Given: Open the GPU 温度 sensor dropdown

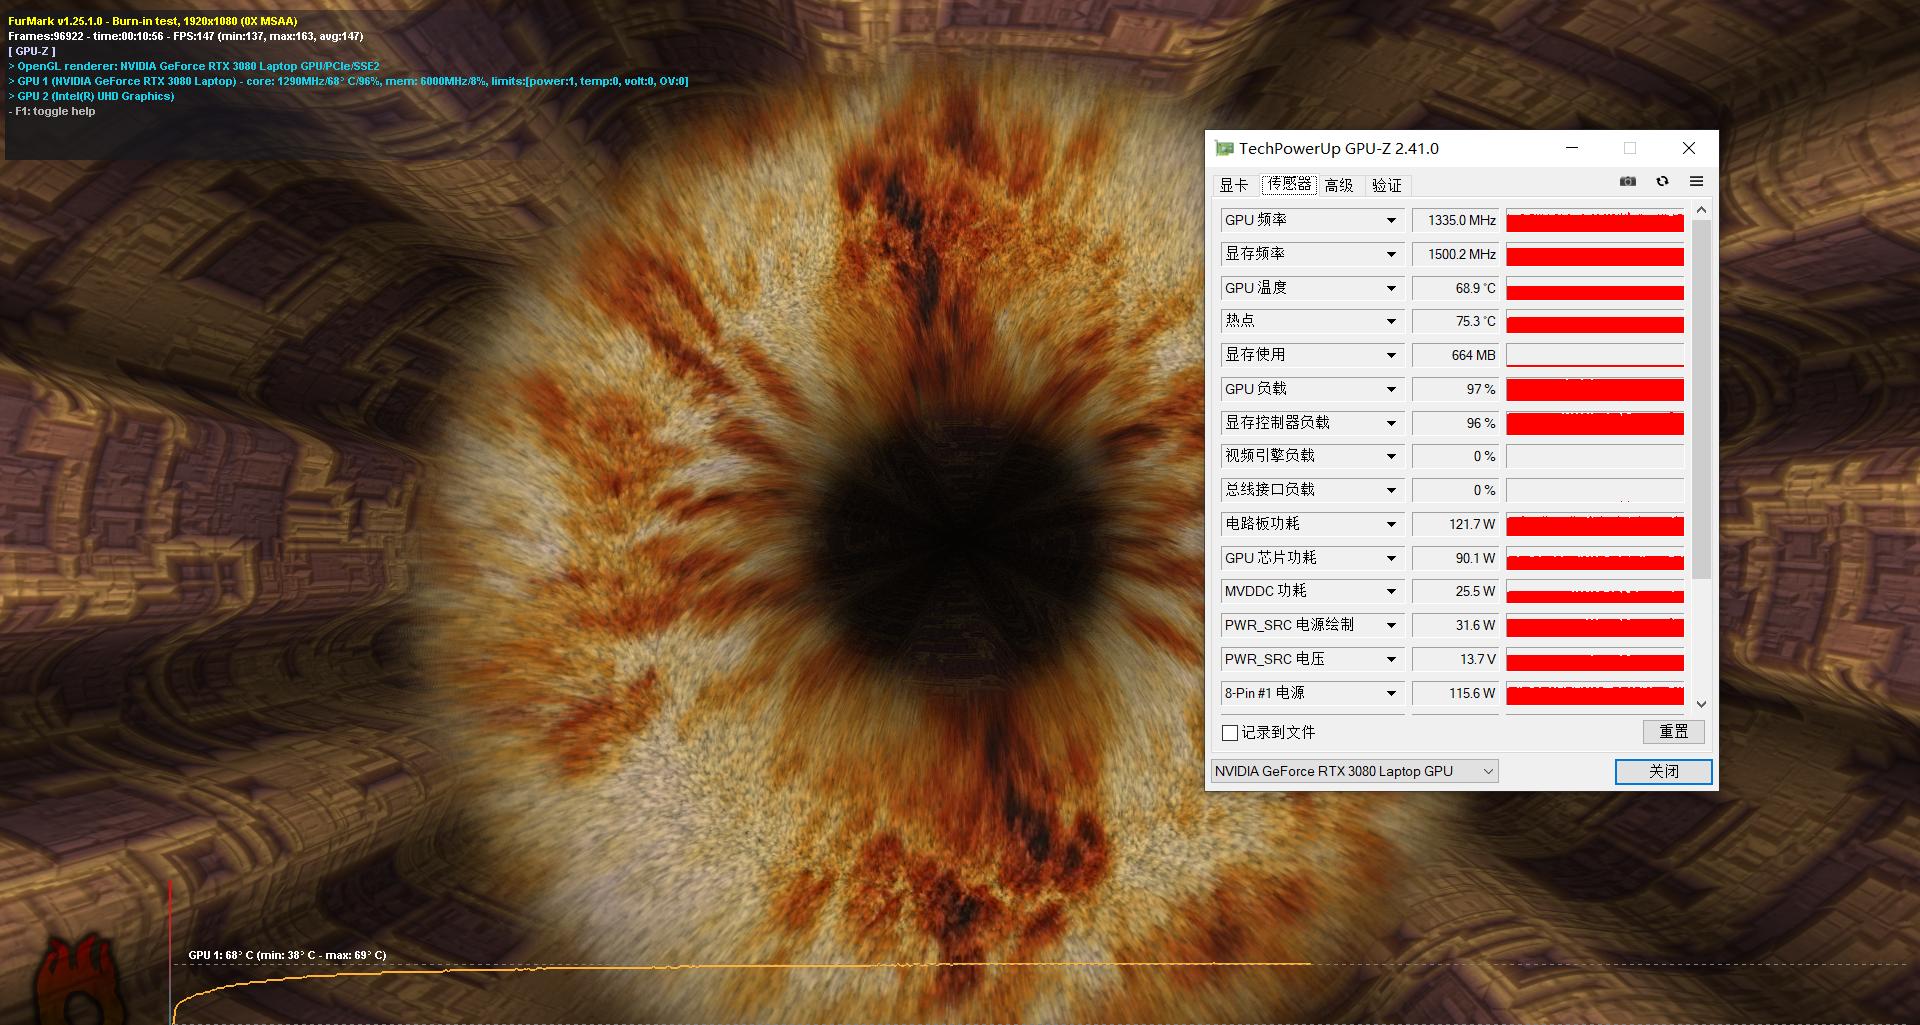Looking at the screenshot, I should [x=1391, y=288].
